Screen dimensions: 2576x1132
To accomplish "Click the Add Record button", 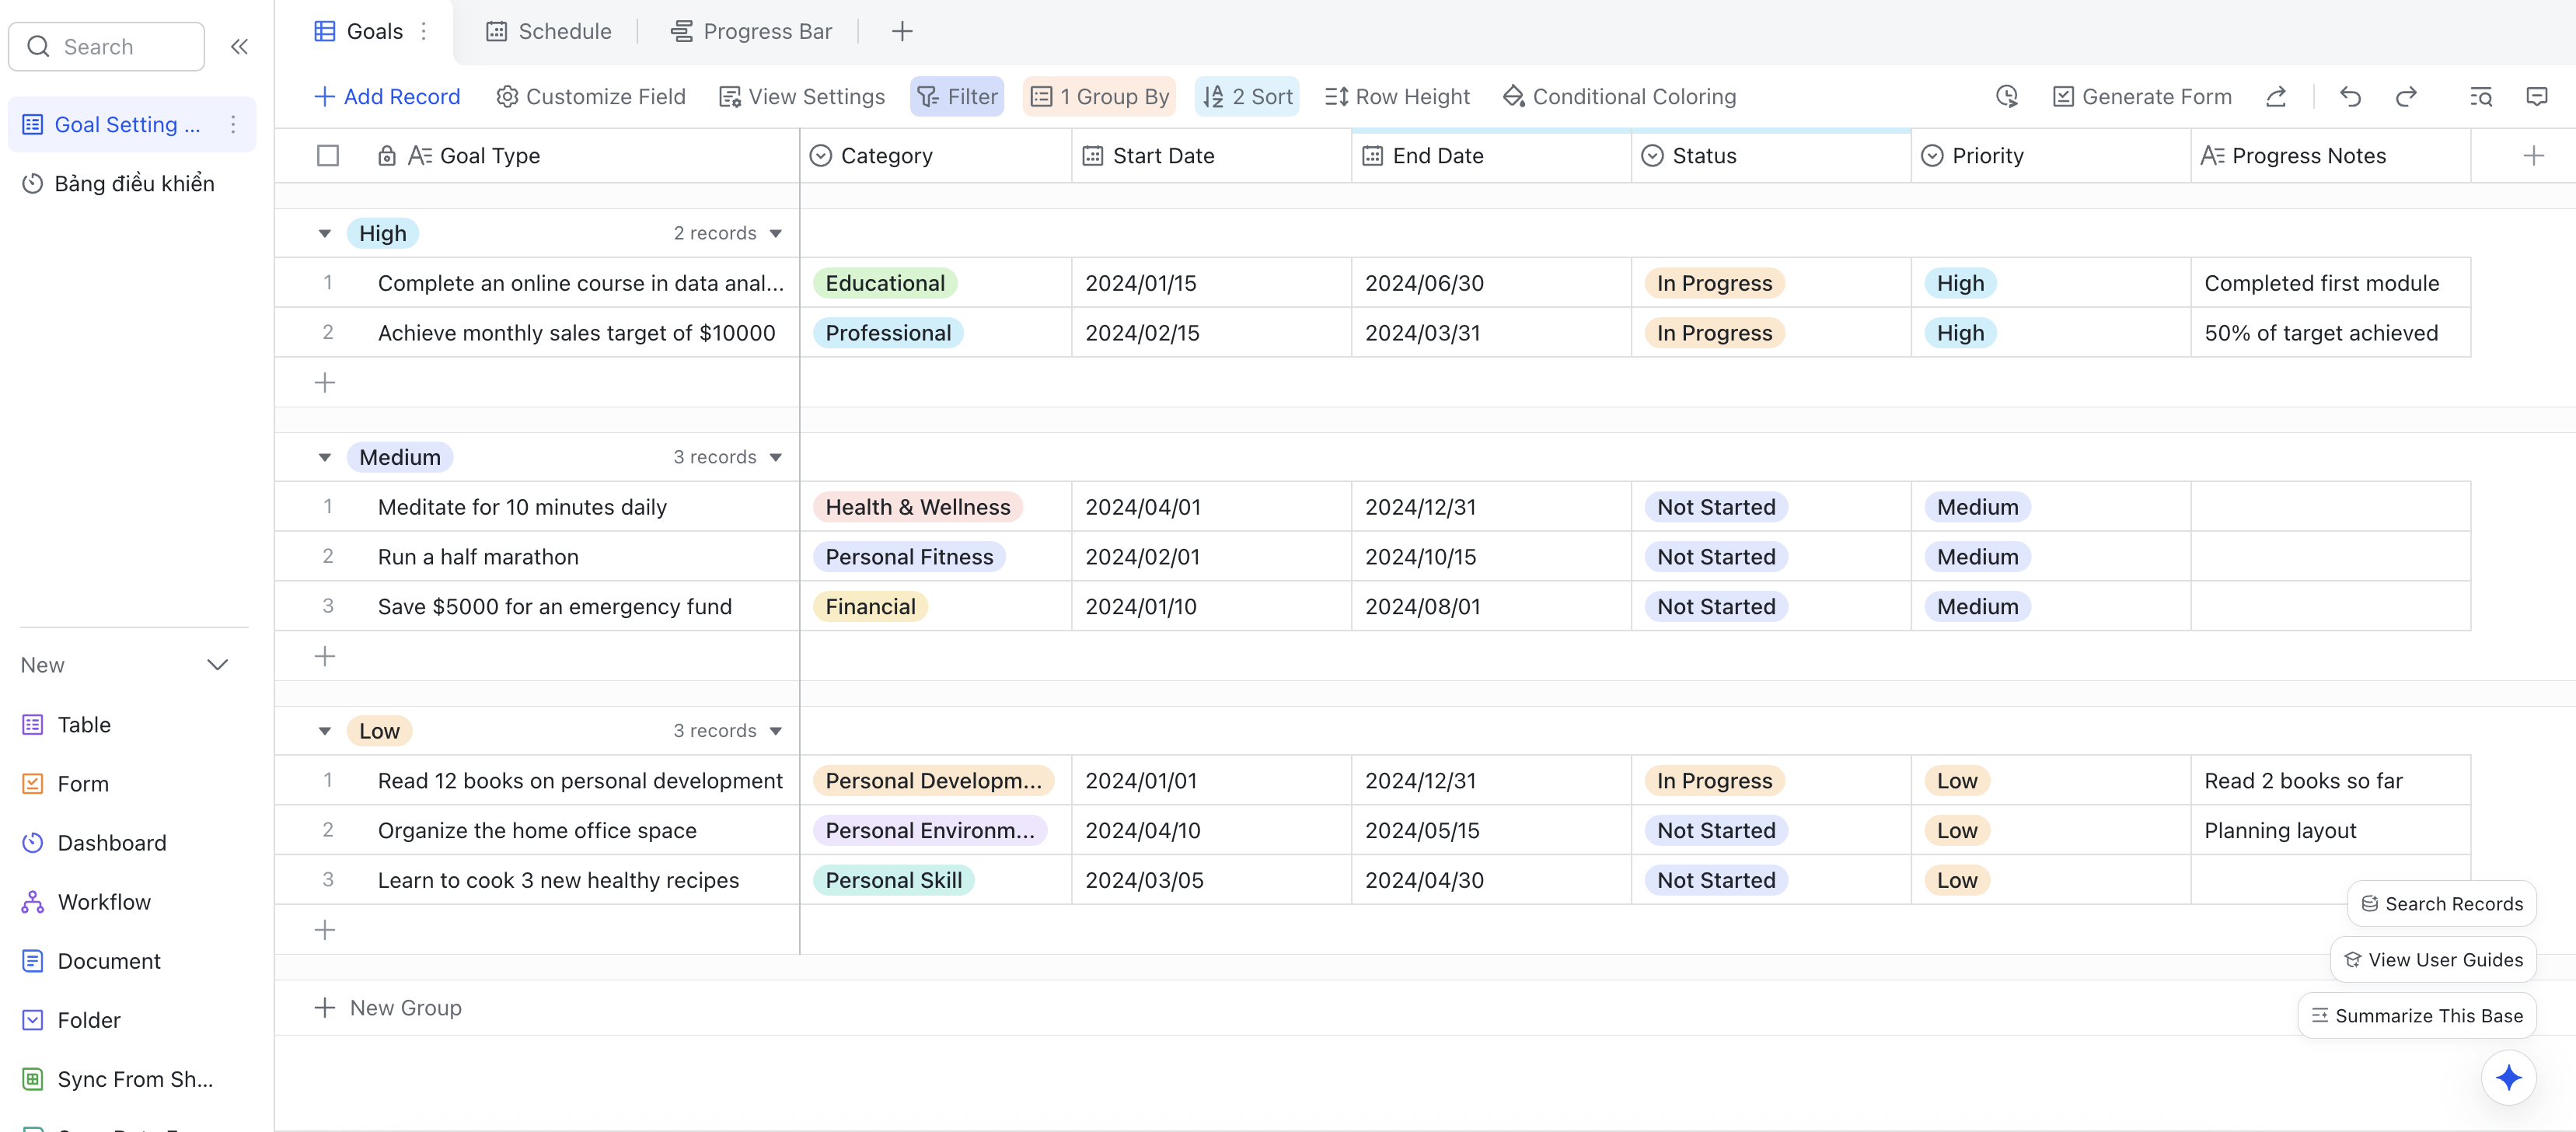I will pyautogui.click(x=387, y=97).
